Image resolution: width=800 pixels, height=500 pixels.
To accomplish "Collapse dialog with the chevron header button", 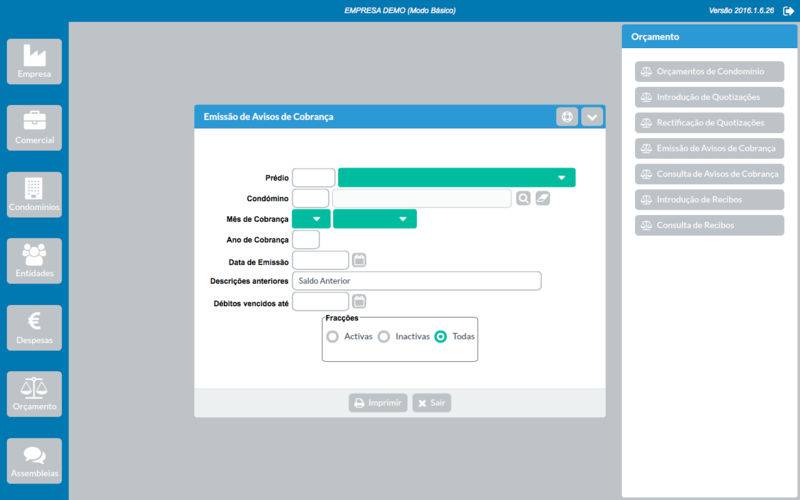I will (x=592, y=117).
